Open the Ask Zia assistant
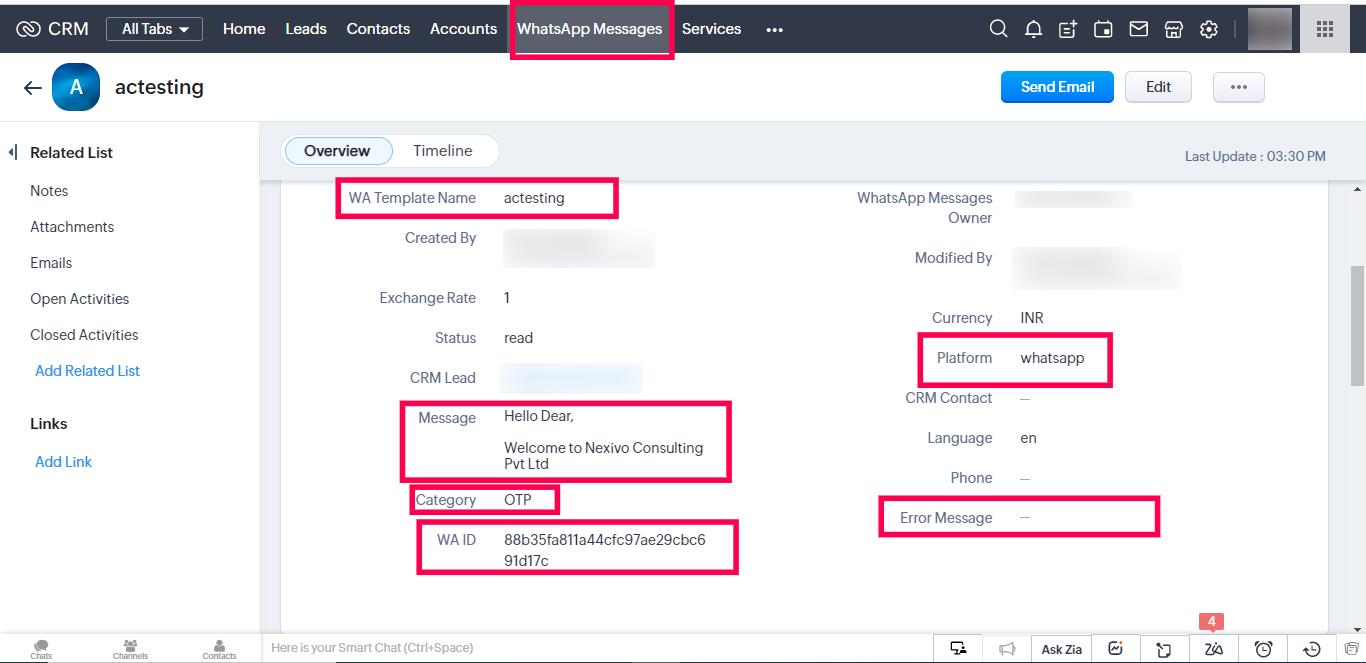The height and width of the screenshot is (663, 1366). click(x=1061, y=649)
